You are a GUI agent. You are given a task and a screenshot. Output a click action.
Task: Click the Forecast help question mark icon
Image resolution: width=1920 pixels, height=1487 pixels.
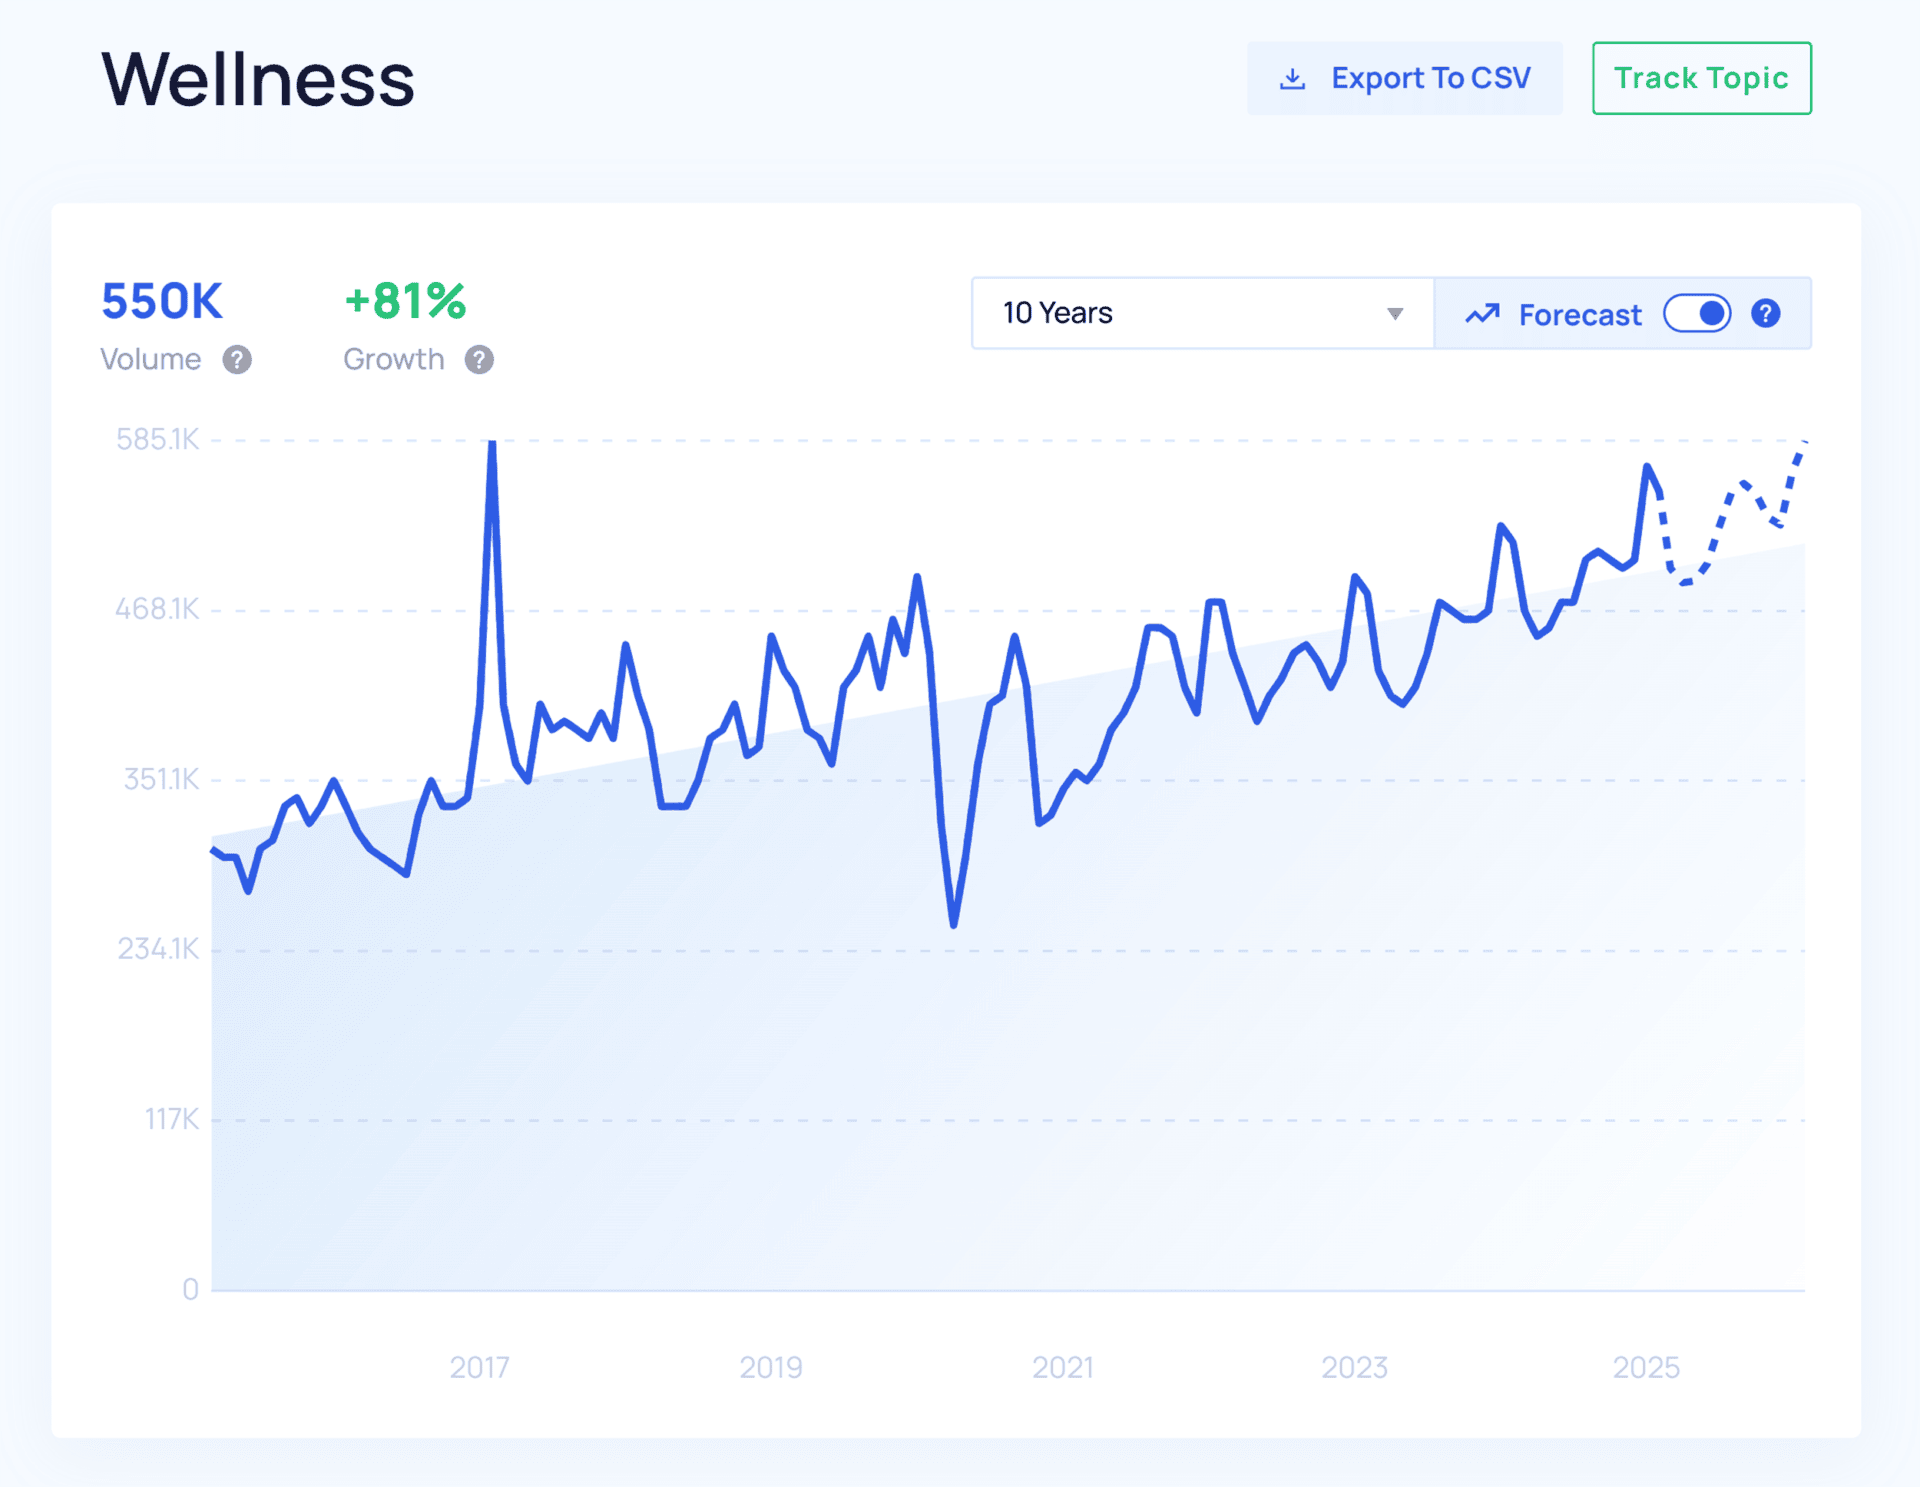click(x=1765, y=314)
